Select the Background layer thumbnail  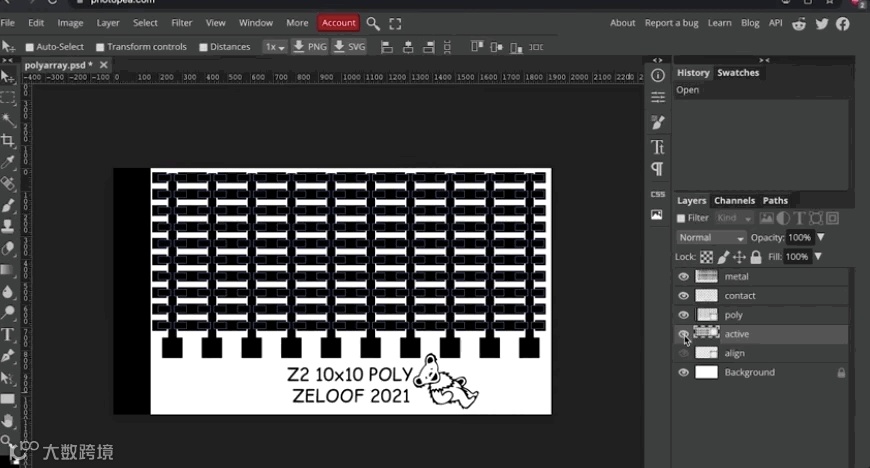[x=706, y=372]
